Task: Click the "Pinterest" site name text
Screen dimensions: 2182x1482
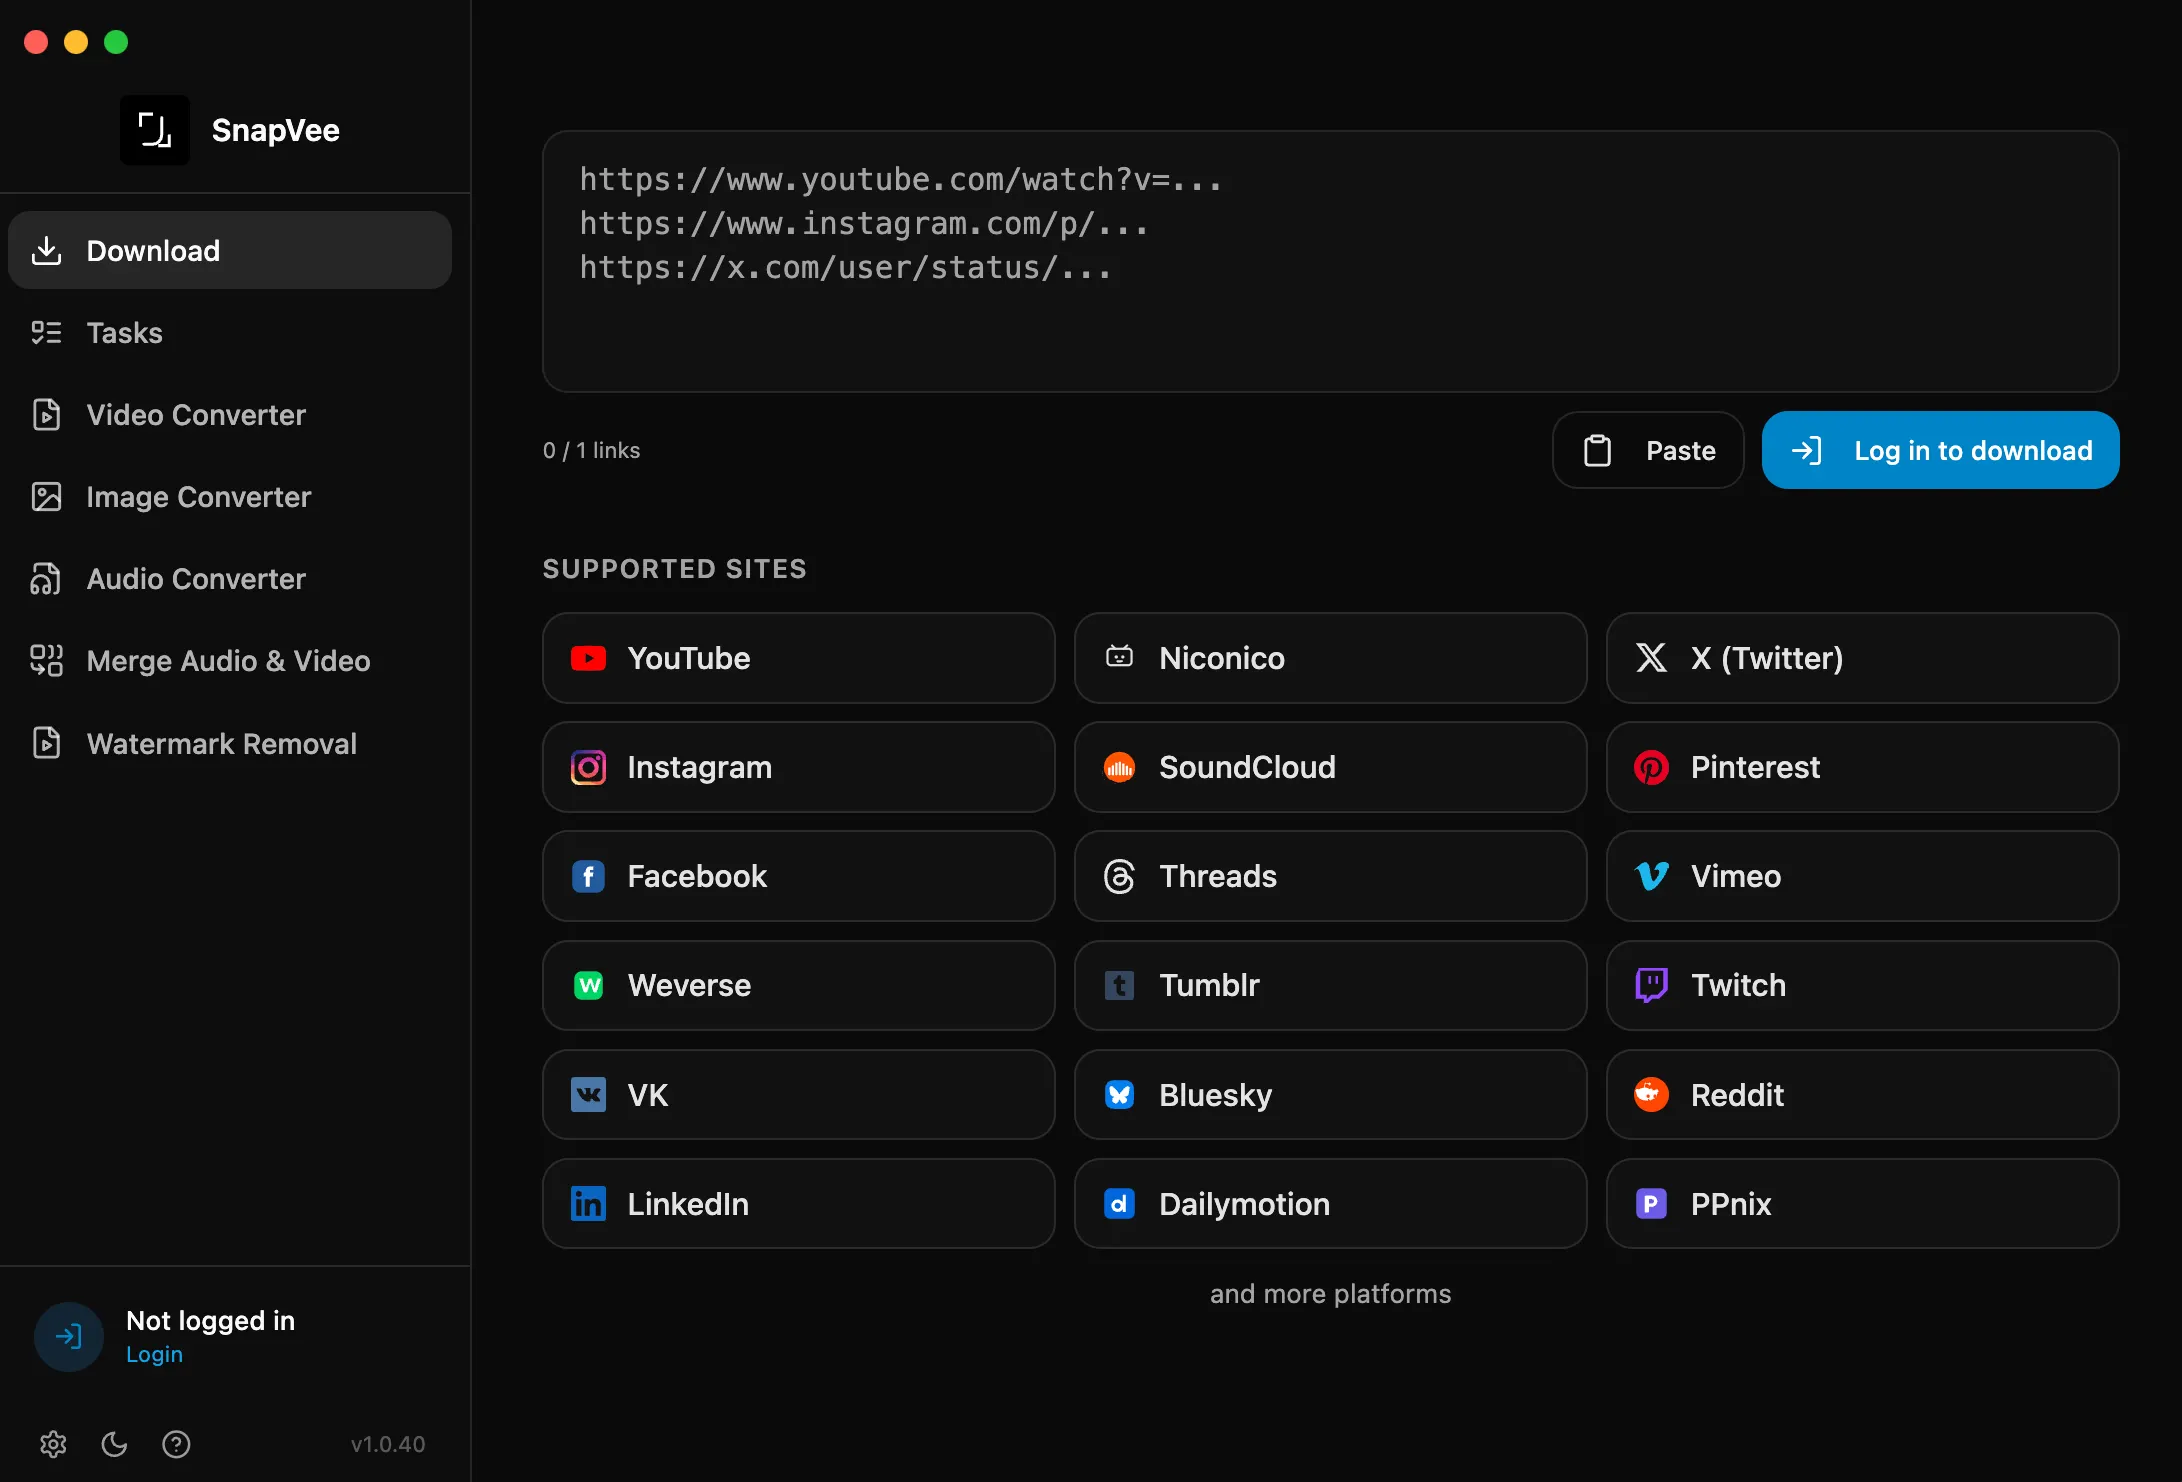Action: (x=1755, y=767)
